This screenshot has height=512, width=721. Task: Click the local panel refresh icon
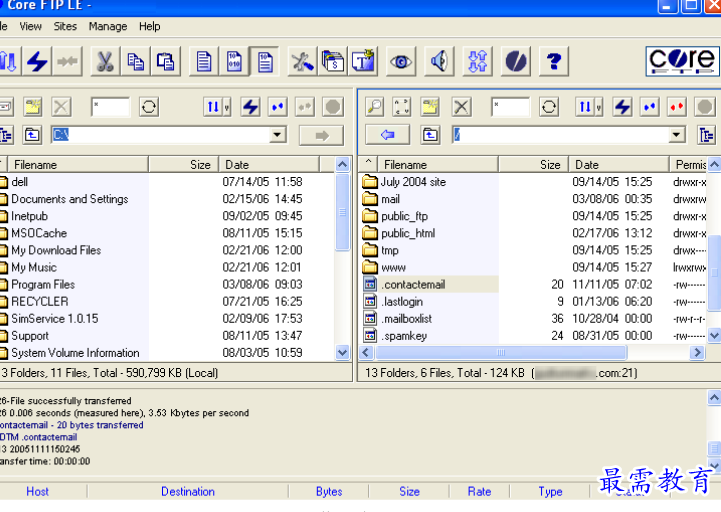click(149, 107)
